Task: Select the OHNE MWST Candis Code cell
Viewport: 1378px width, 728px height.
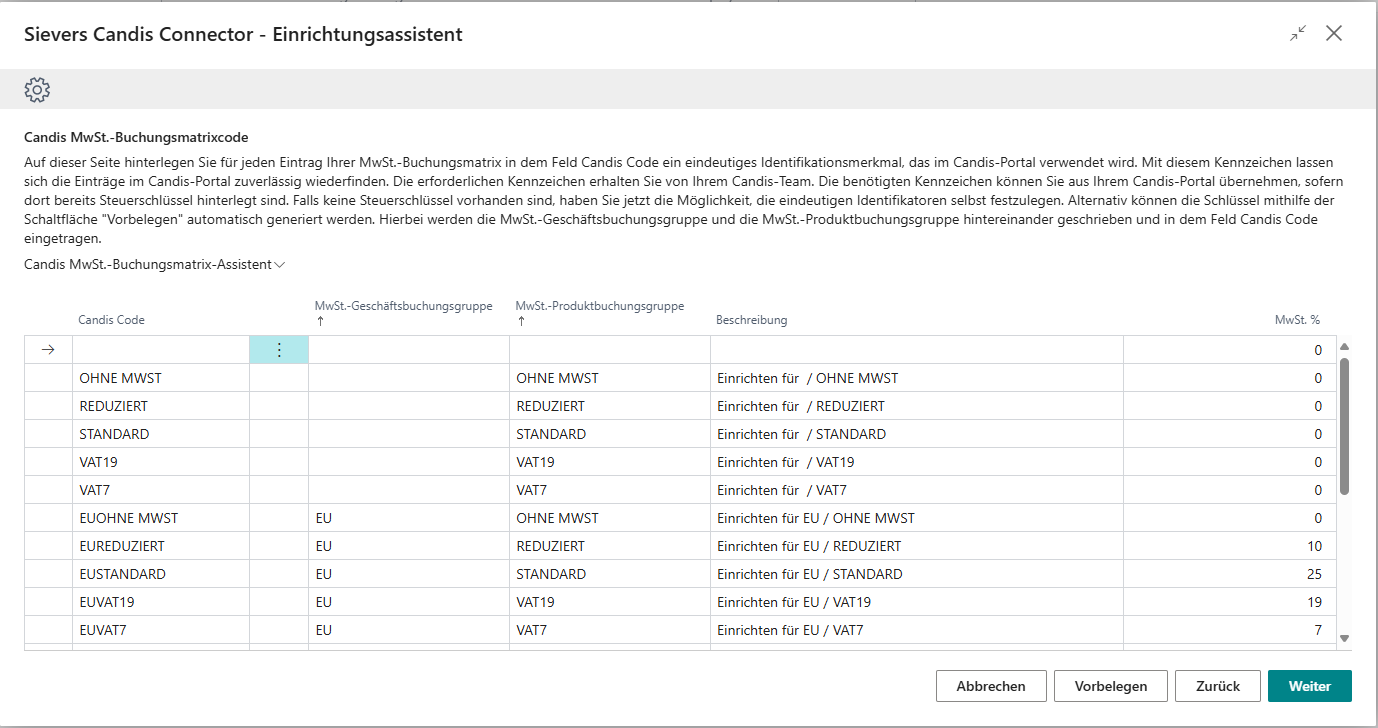Action: pos(160,378)
